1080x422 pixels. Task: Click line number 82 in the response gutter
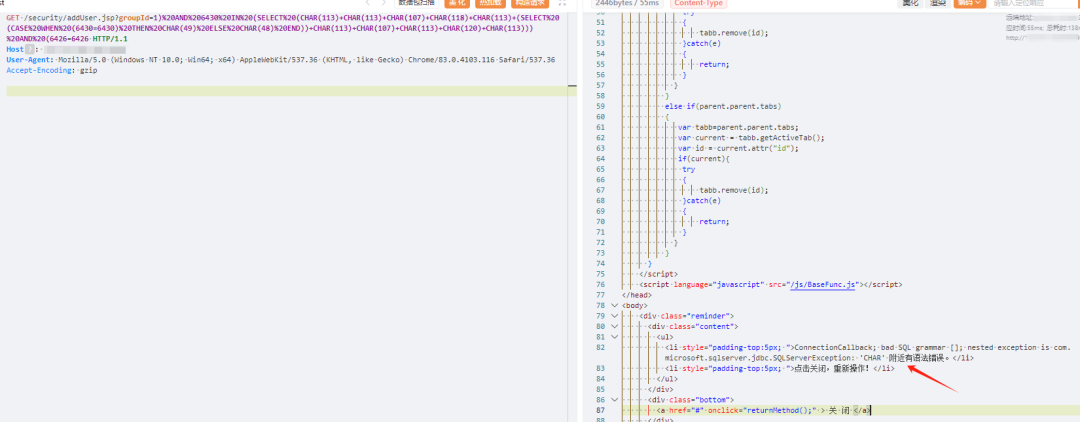click(601, 348)
